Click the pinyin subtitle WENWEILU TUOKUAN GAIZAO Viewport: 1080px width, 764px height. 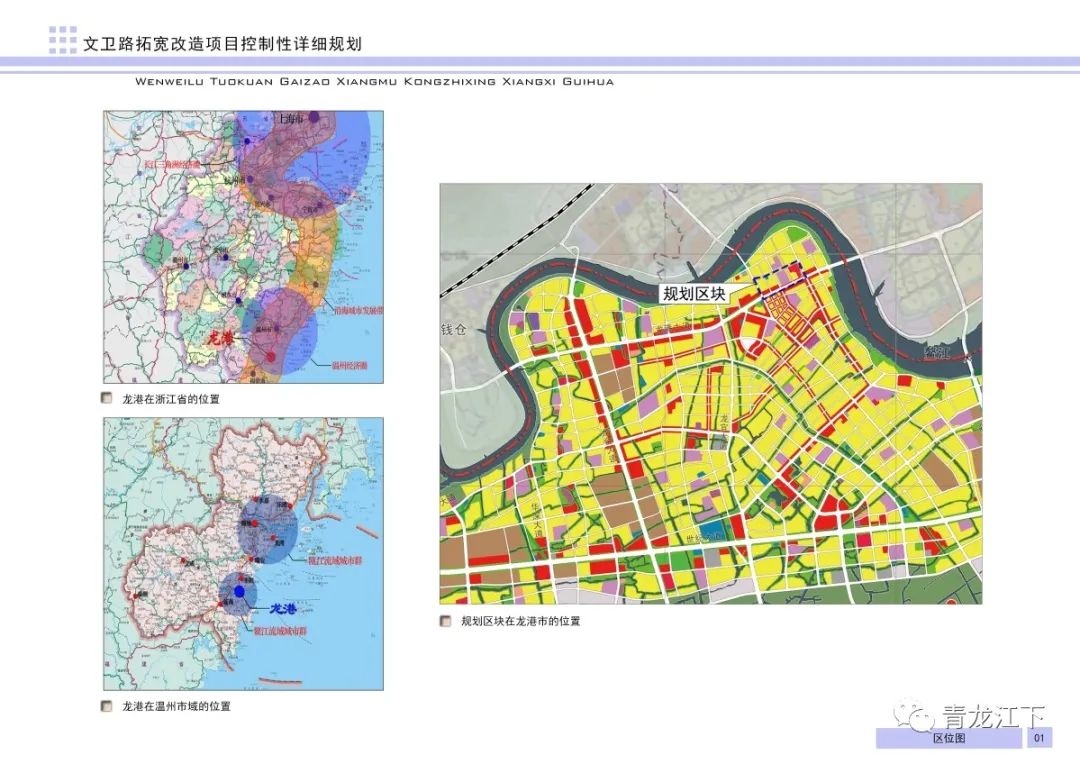point(233,81)
